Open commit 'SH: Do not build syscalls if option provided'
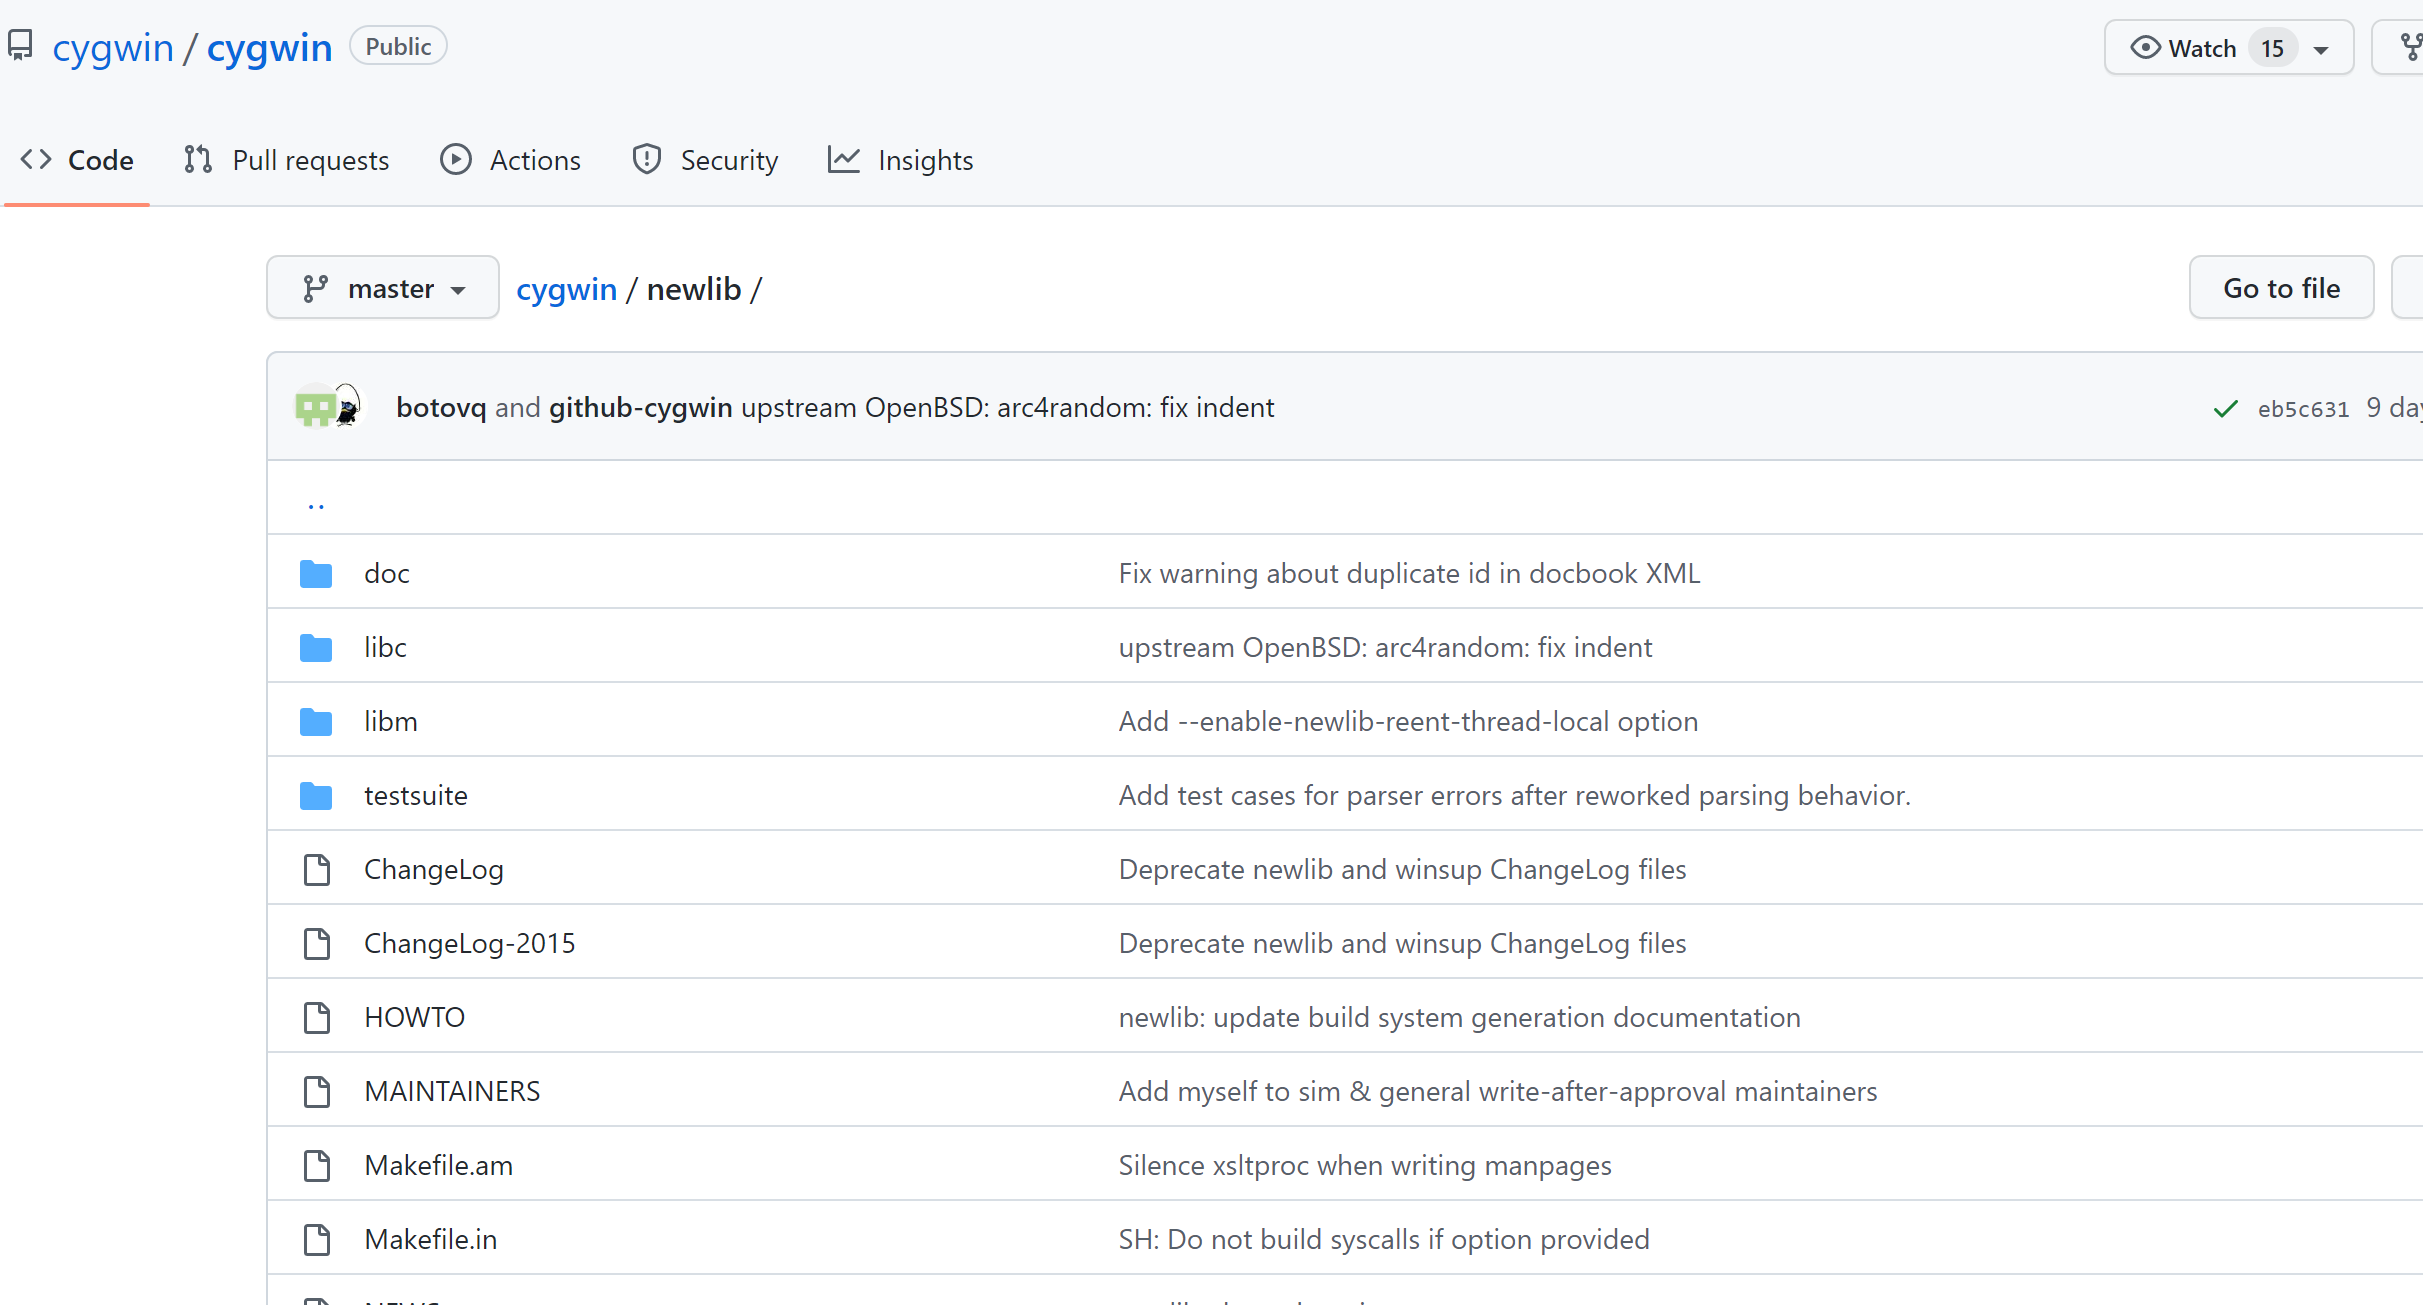This screenshot has width=2423, height=1305. tap(1384, 1239)
